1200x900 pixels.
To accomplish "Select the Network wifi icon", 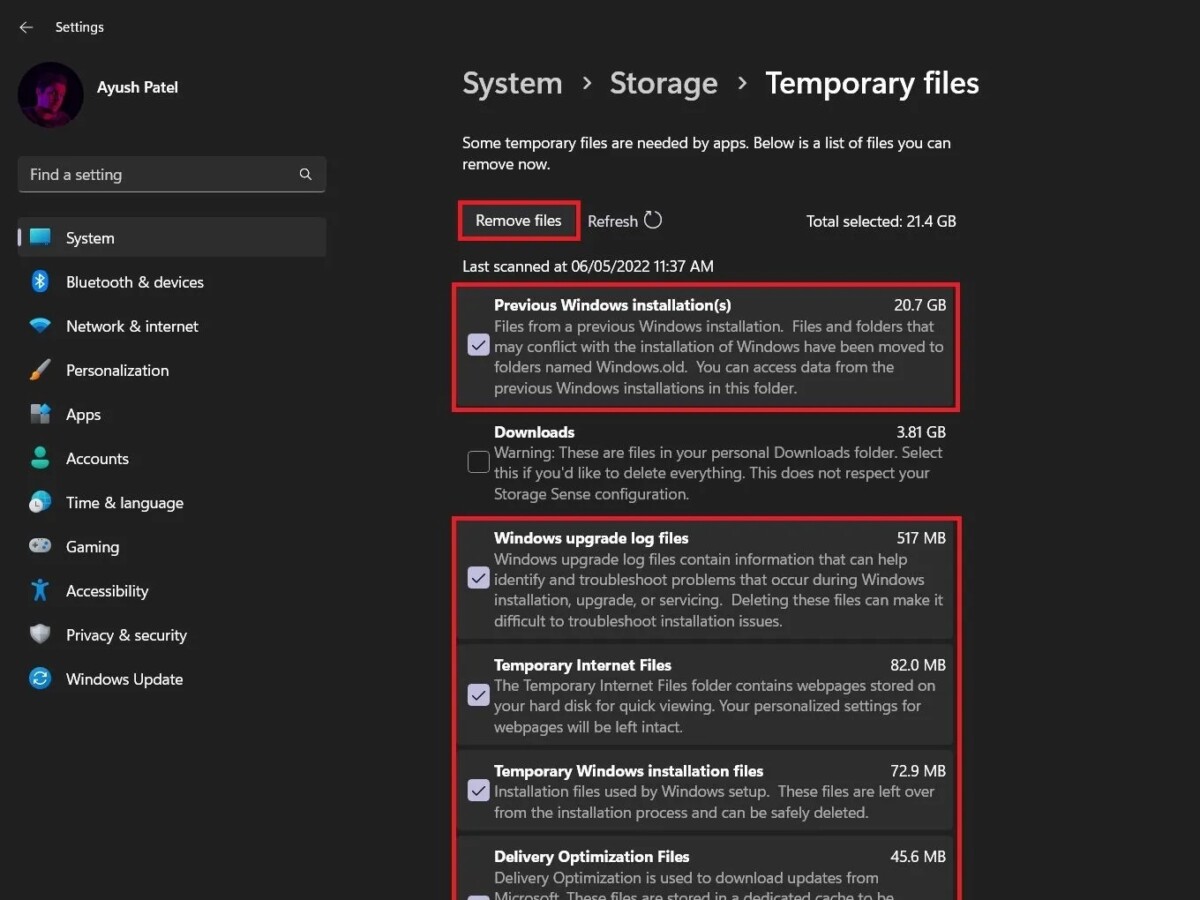I will coord(40,326).
